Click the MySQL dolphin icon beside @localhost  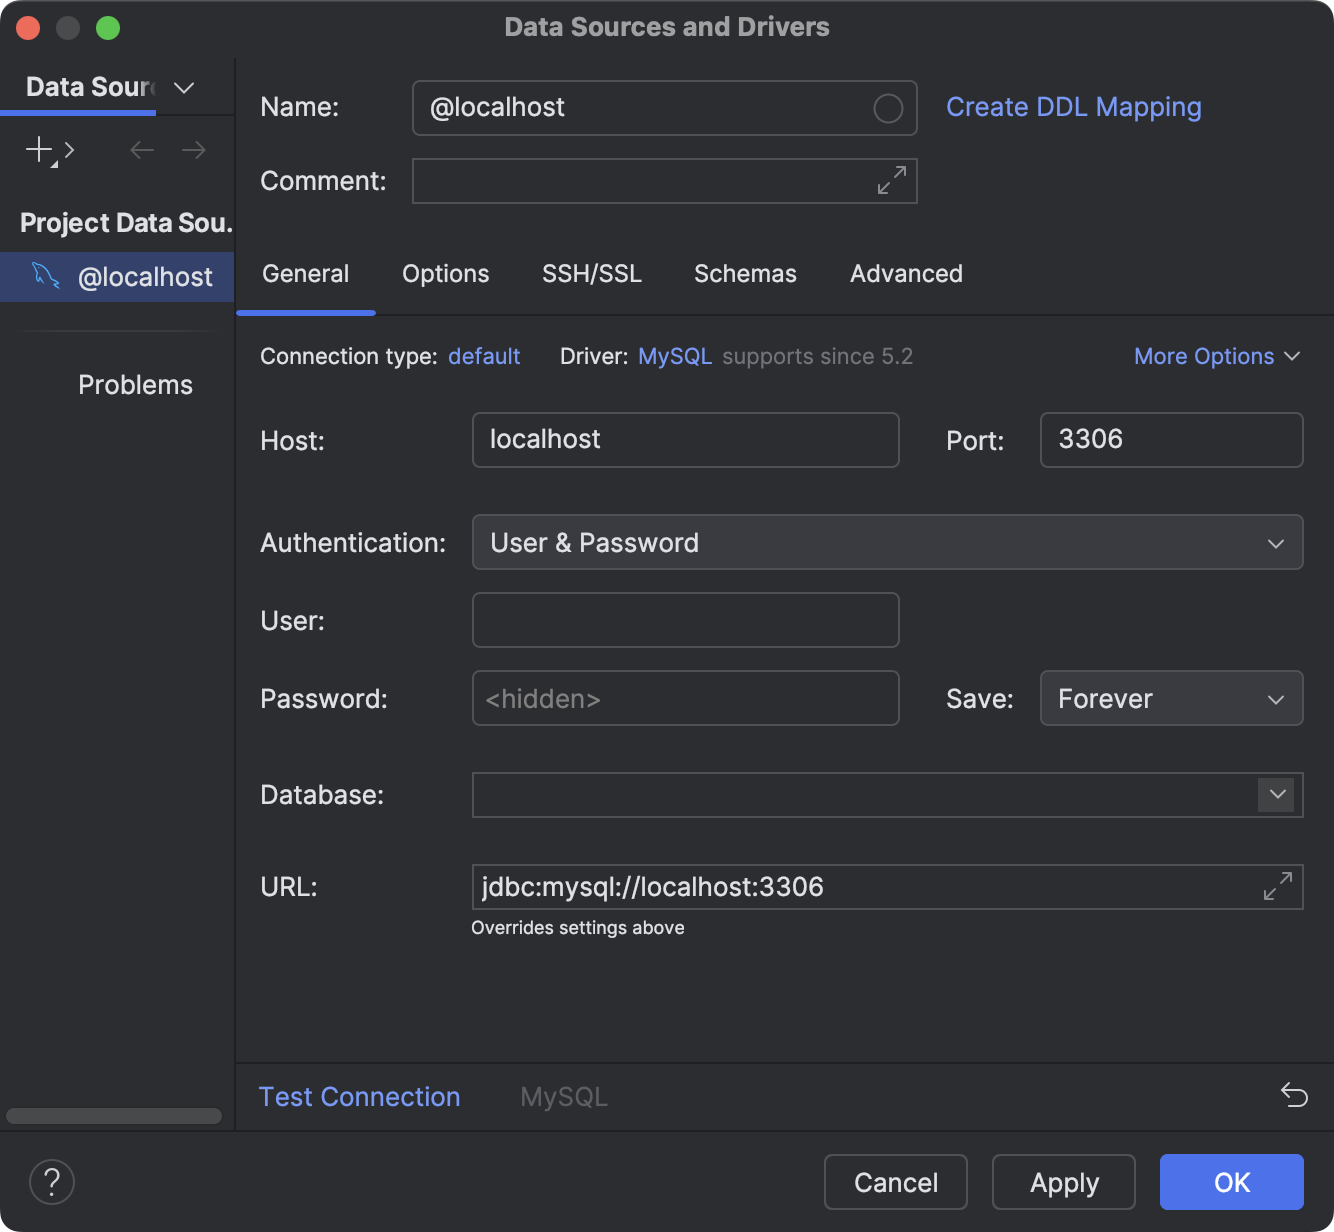[44, 277]
